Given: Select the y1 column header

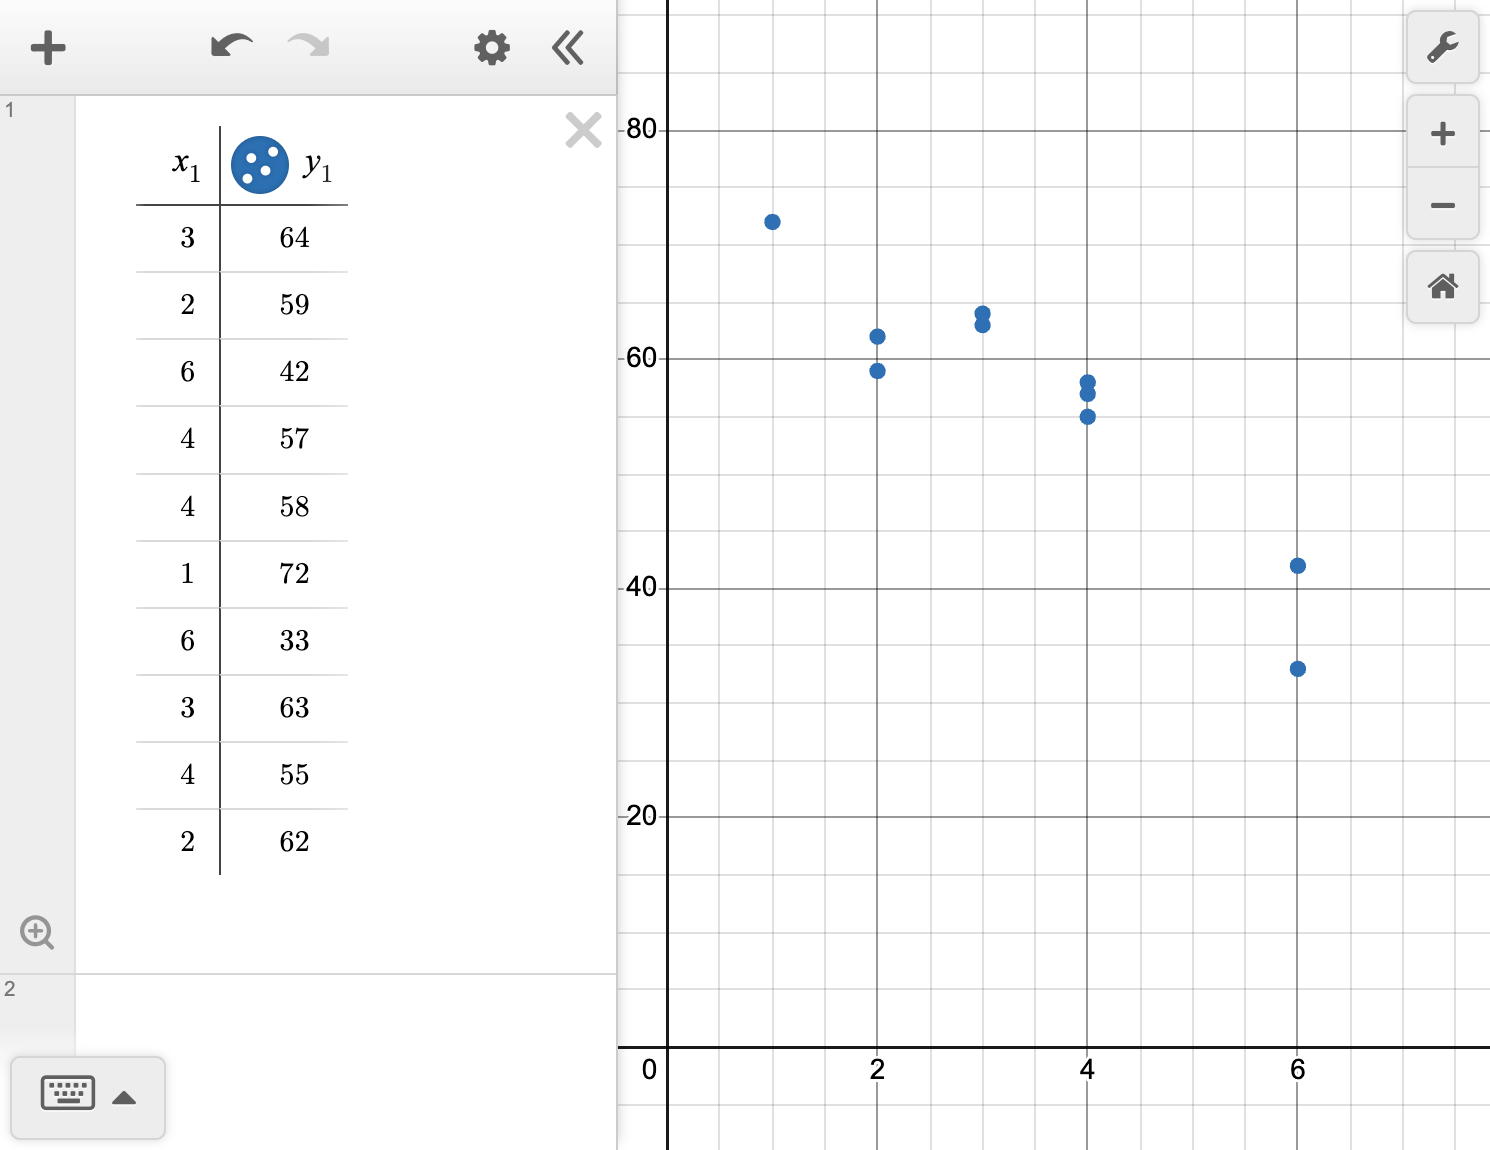Looking at the screenshot, I should coord(318,164).
